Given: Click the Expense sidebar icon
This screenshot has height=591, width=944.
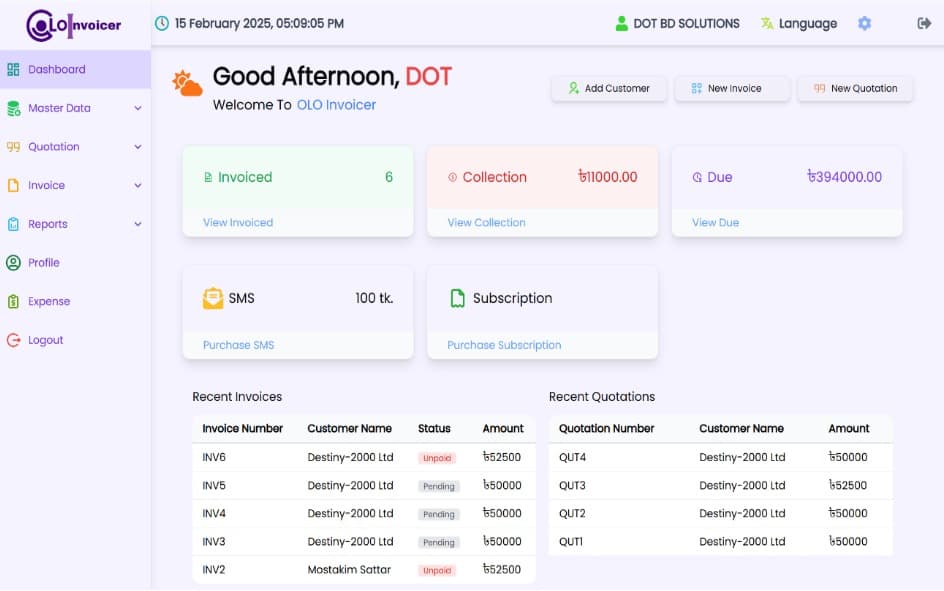Looking at the screenshot, I should point(13,301).
